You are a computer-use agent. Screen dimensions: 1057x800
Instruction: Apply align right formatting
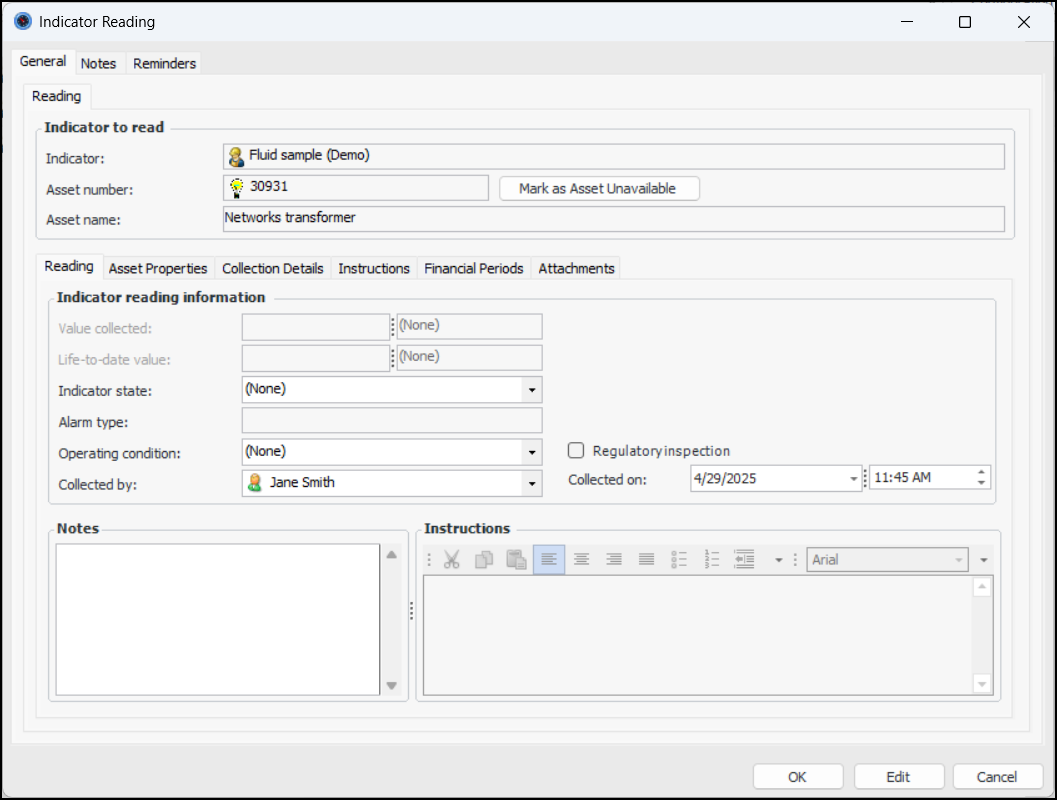pos(614,560)
